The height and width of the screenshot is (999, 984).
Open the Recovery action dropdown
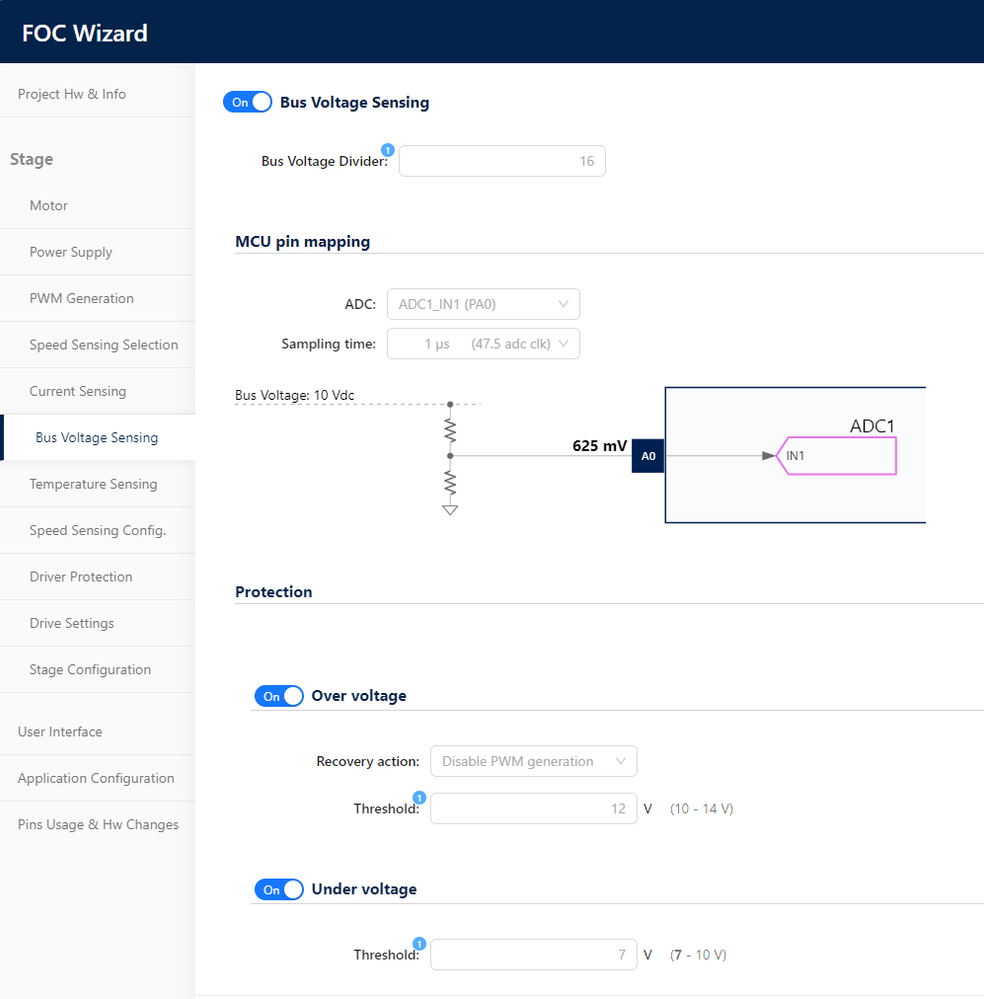pos(533,761)
